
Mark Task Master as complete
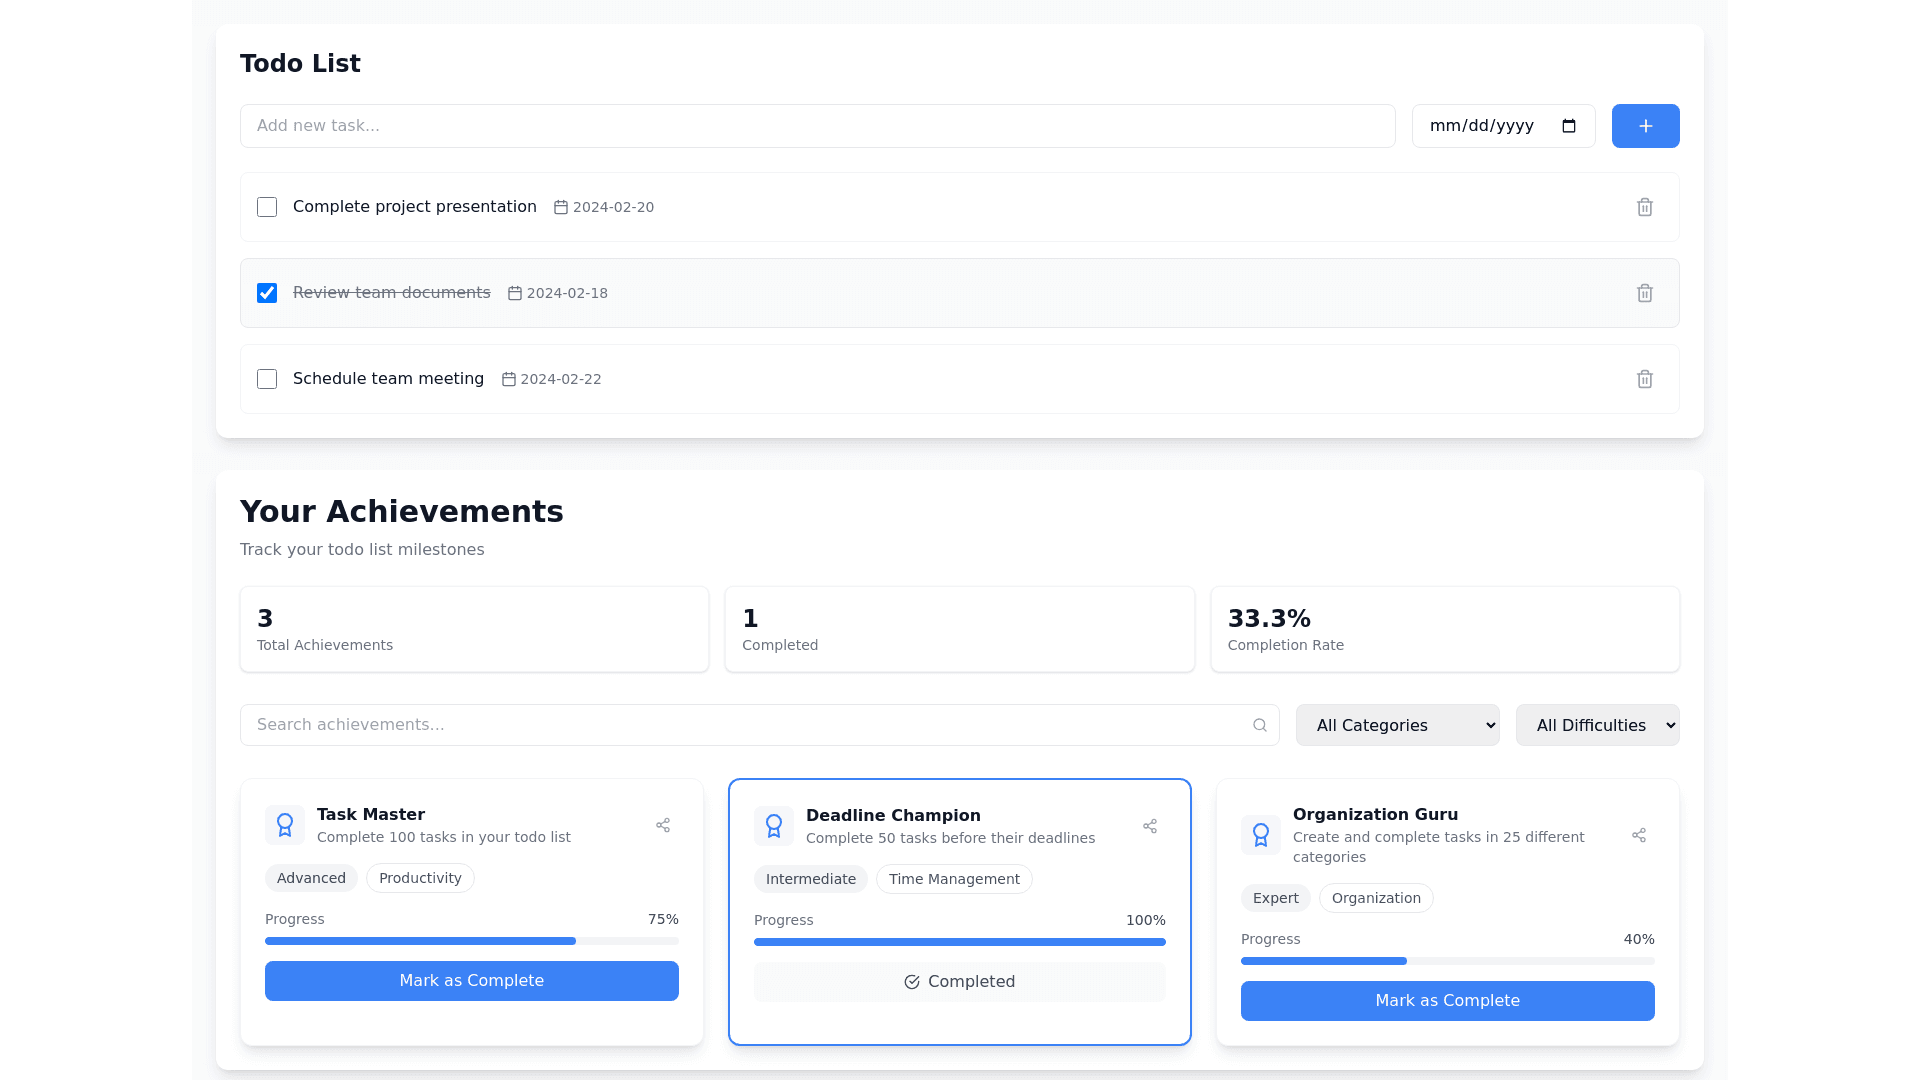(x=471, y=981)
